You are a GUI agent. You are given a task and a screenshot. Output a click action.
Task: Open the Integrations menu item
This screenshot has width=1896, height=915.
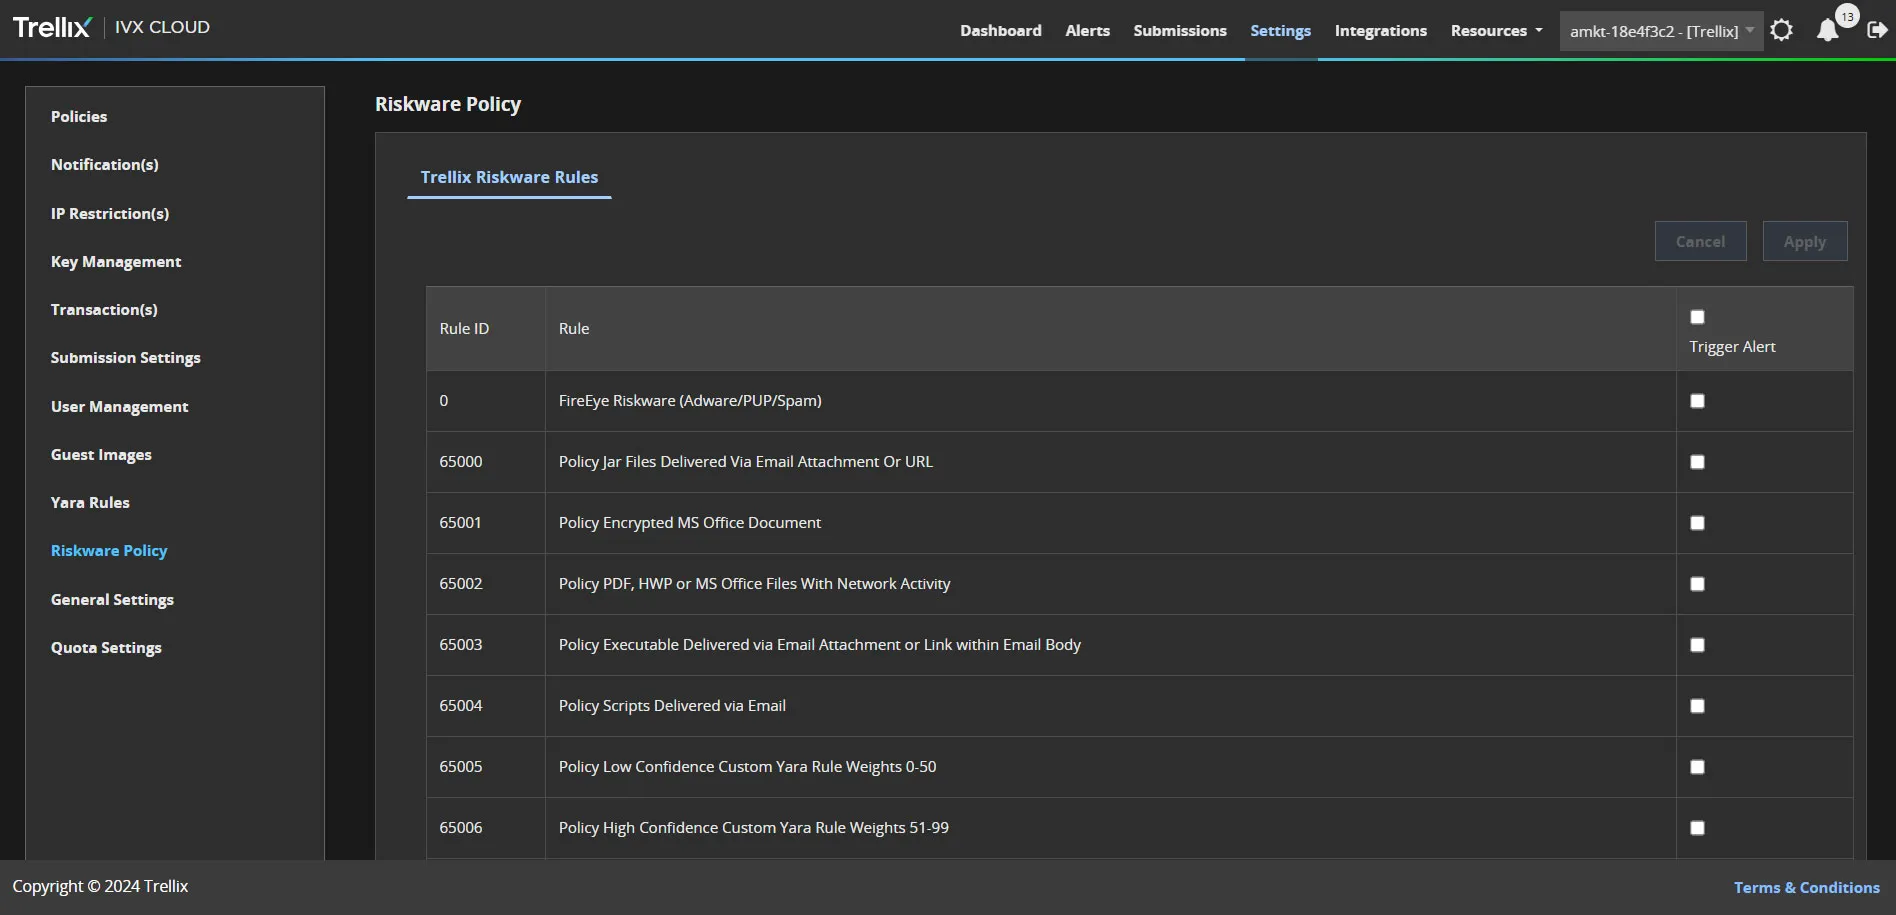pos(1380,31)
